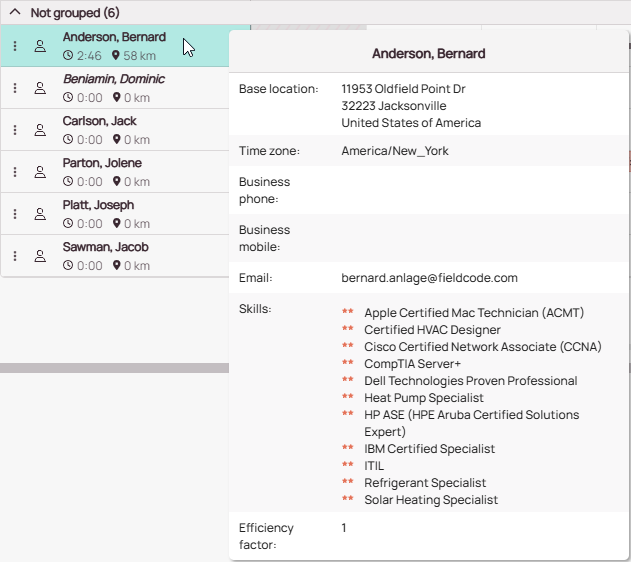The height and width of the screenshot is (562, 631).
Task: Select engineer Sawman, Jacob in the list
Action: [115, 256]
